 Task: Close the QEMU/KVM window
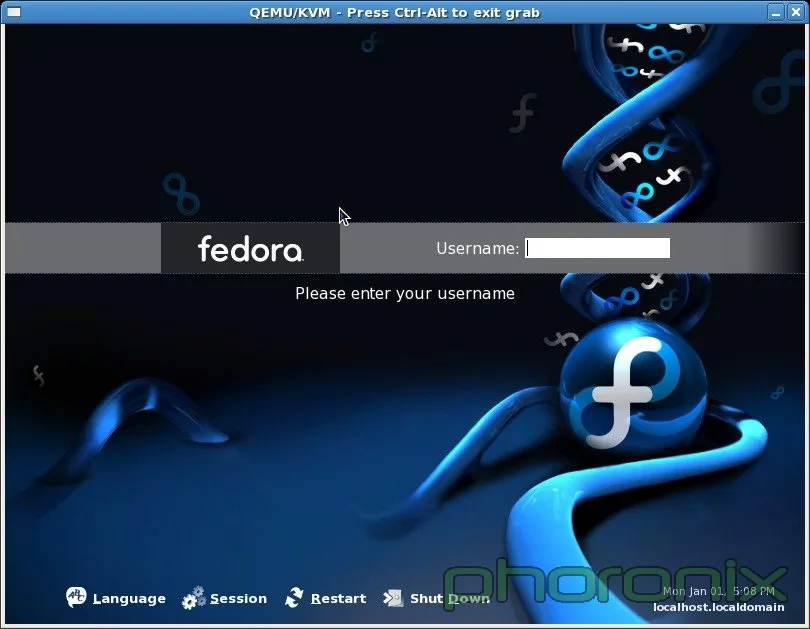pos(796,12)
